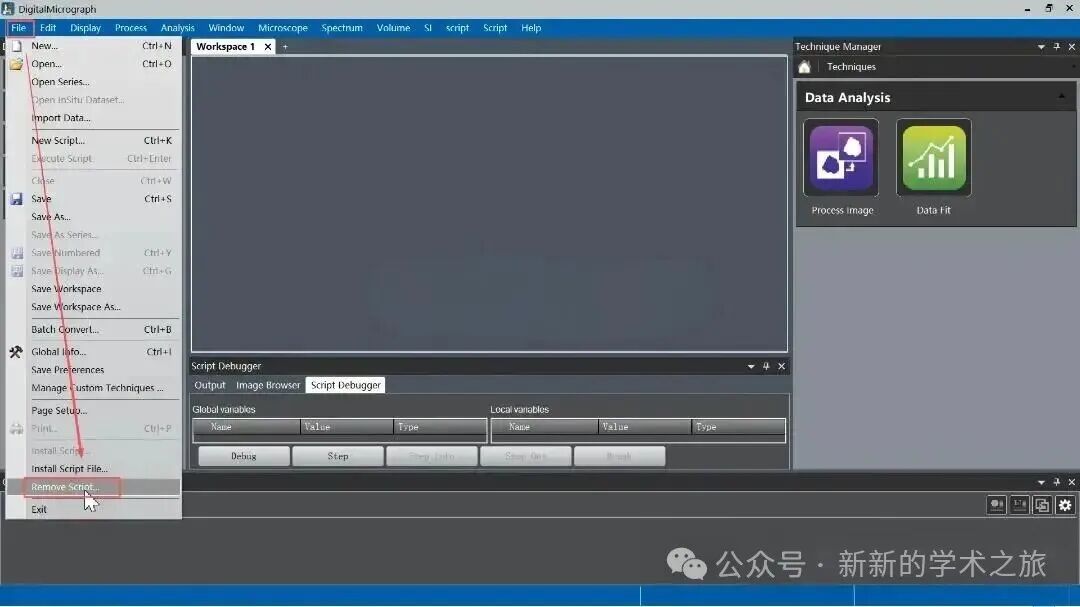Screen dimensions: 1080x607
Task: Choose Global Info... in File menu
Action: pyautogui.click(x=94, y=352)
